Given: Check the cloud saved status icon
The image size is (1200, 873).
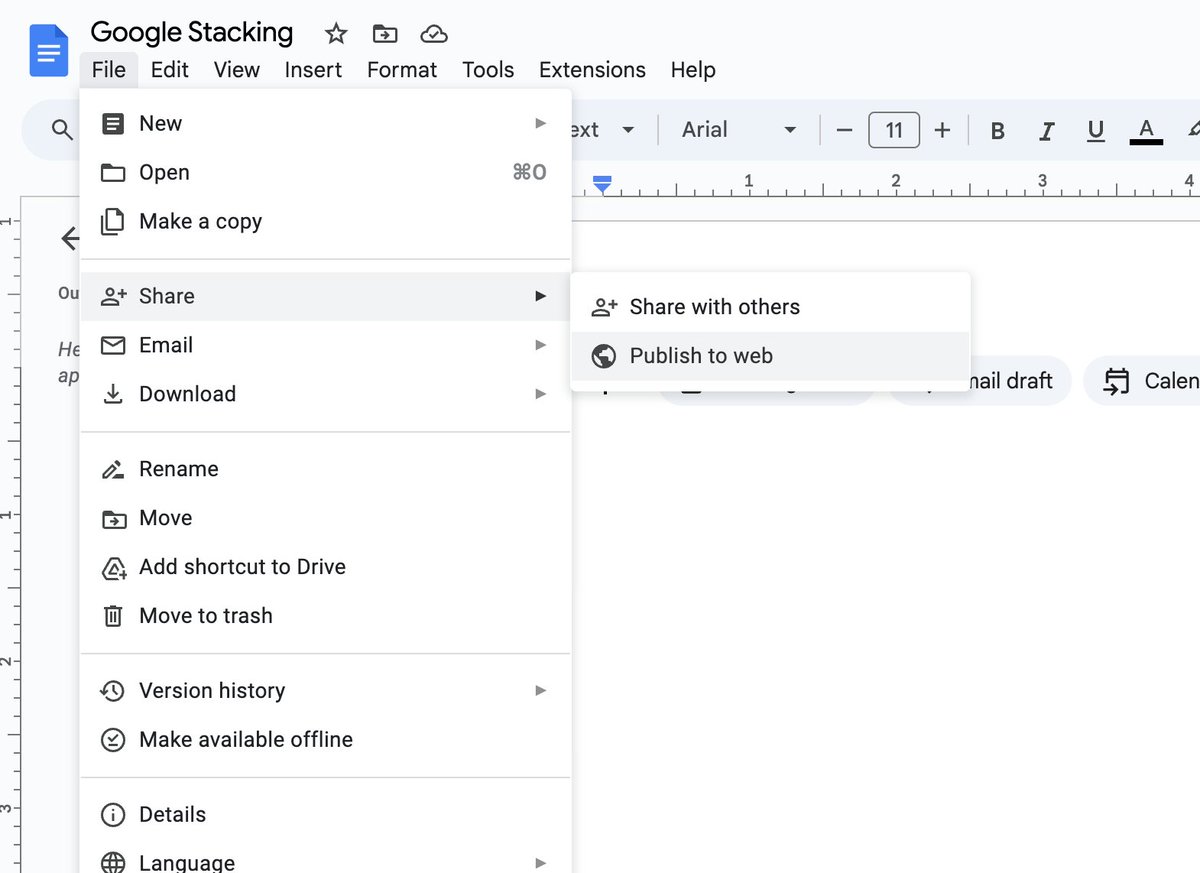Looking at the screenshot, I should pos(433,34).
